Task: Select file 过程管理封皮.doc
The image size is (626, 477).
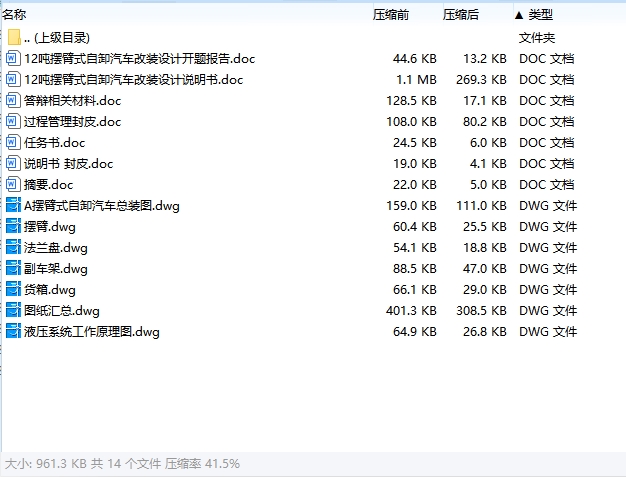Action: pyautogui.click(x=72, y=121)
